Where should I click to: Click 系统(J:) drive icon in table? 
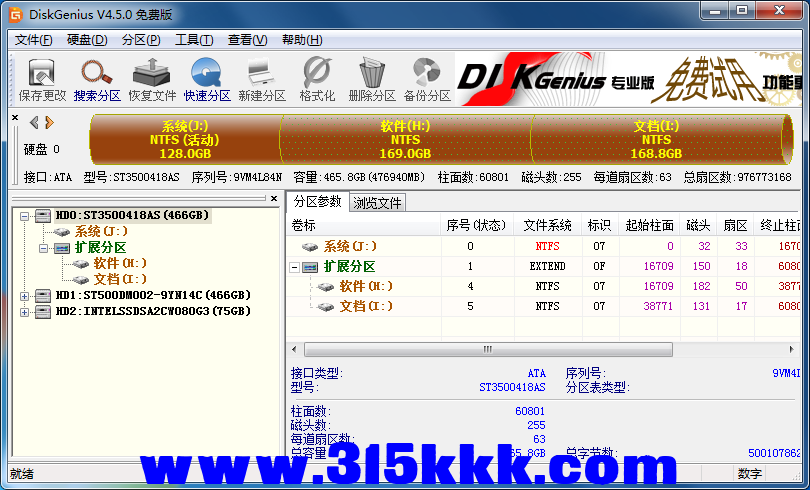pyautogui.click(x=310, y=247)
